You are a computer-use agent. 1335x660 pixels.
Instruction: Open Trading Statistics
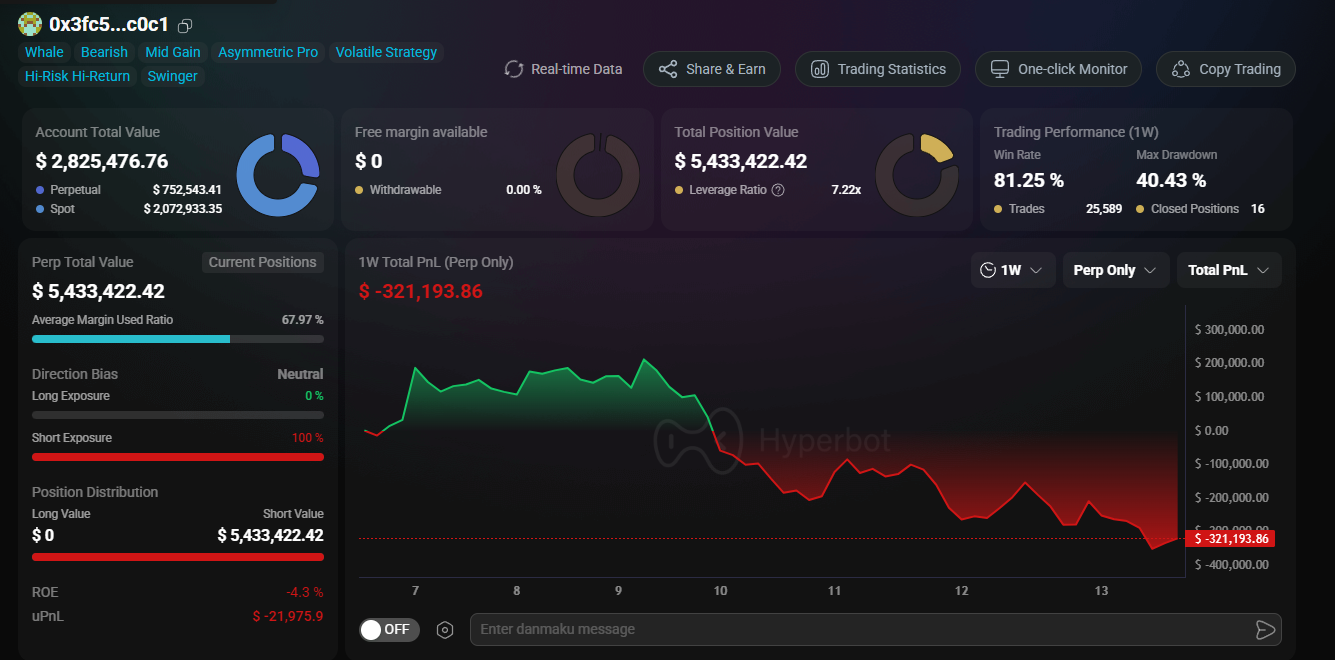[x=877, y=69]
